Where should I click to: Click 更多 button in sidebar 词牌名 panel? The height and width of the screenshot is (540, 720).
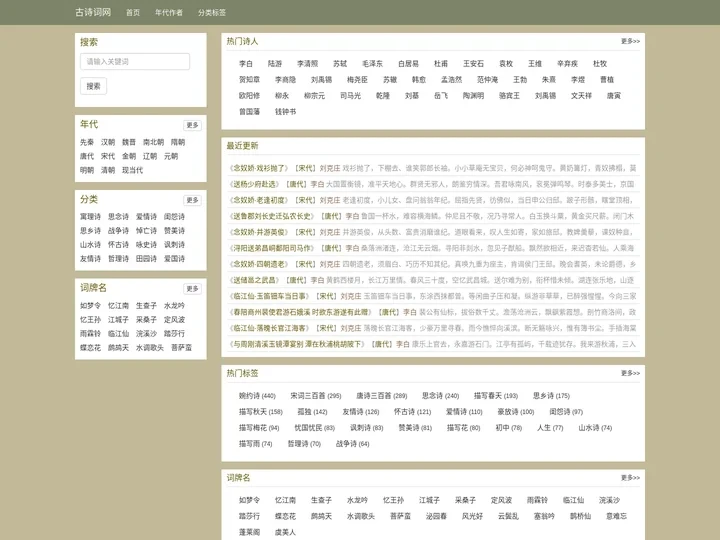(x=192, y=288)
